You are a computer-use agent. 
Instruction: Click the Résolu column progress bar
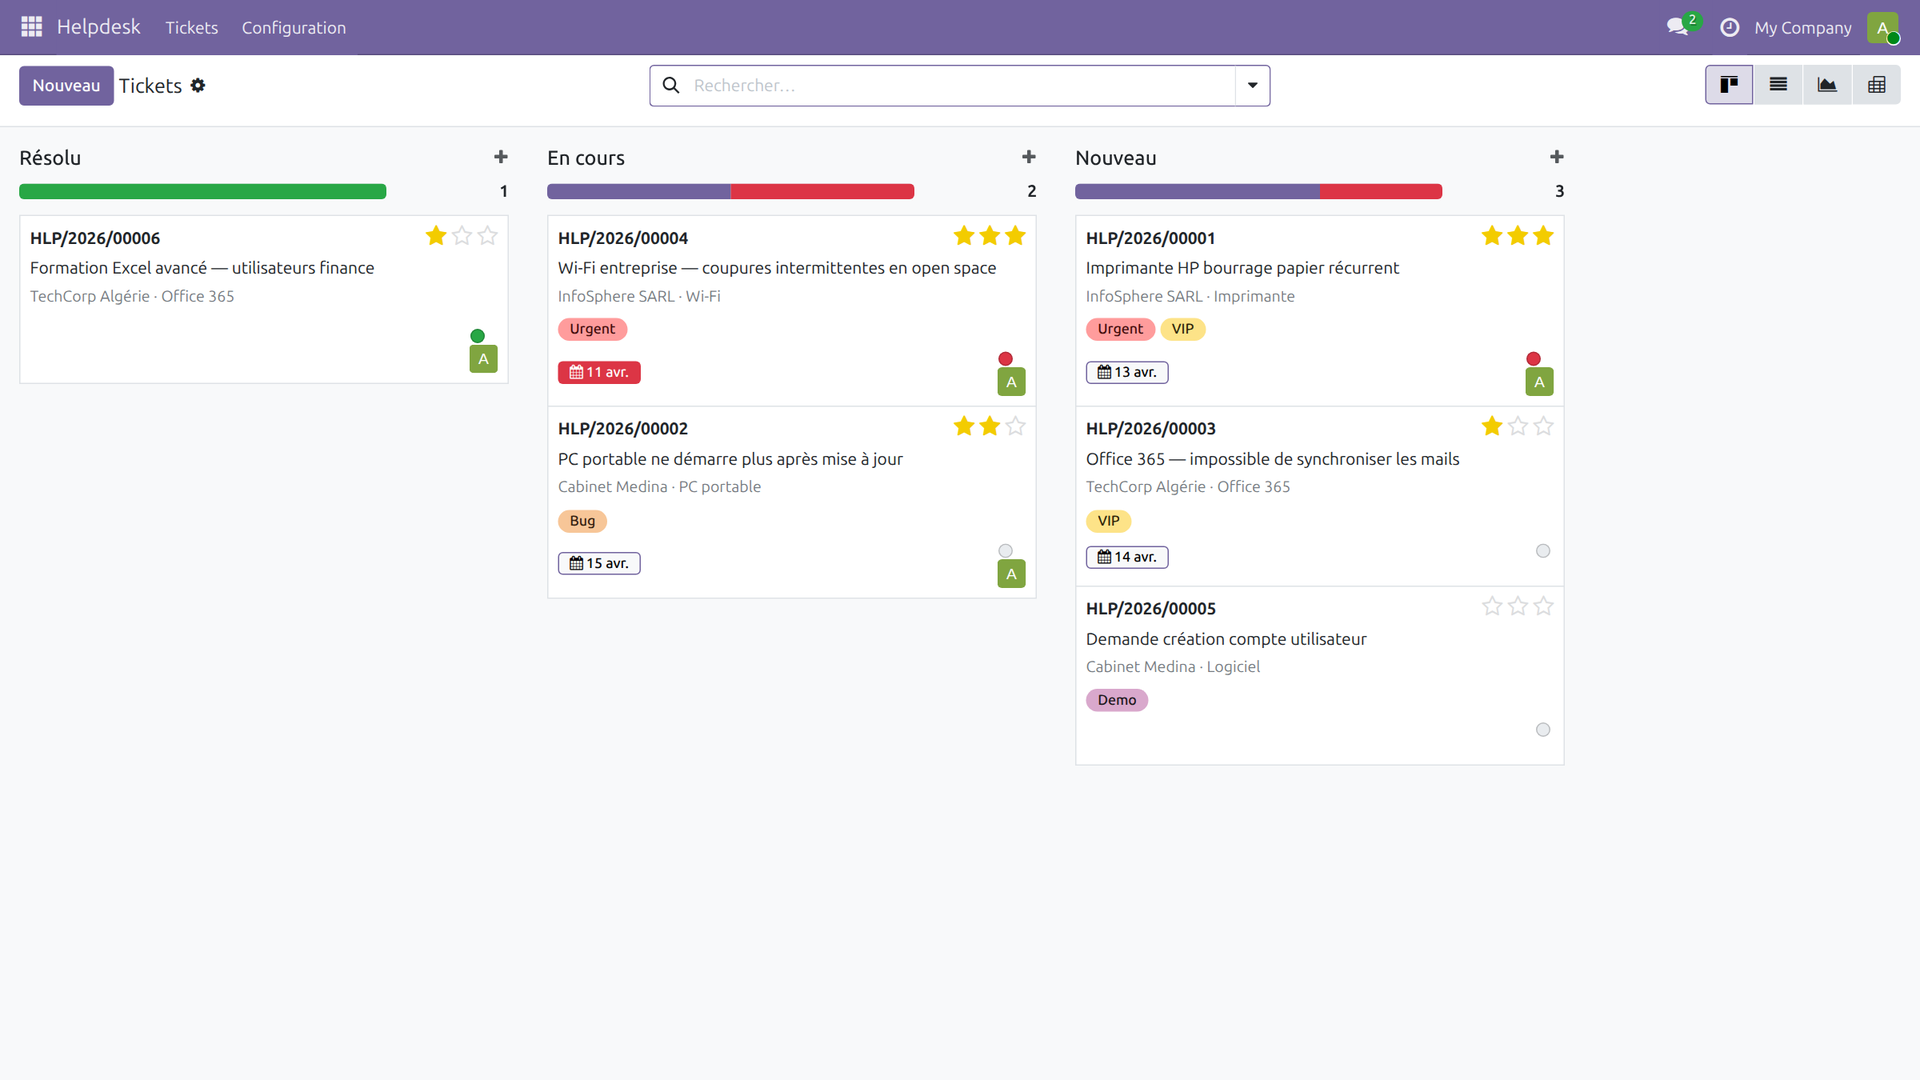203,191
